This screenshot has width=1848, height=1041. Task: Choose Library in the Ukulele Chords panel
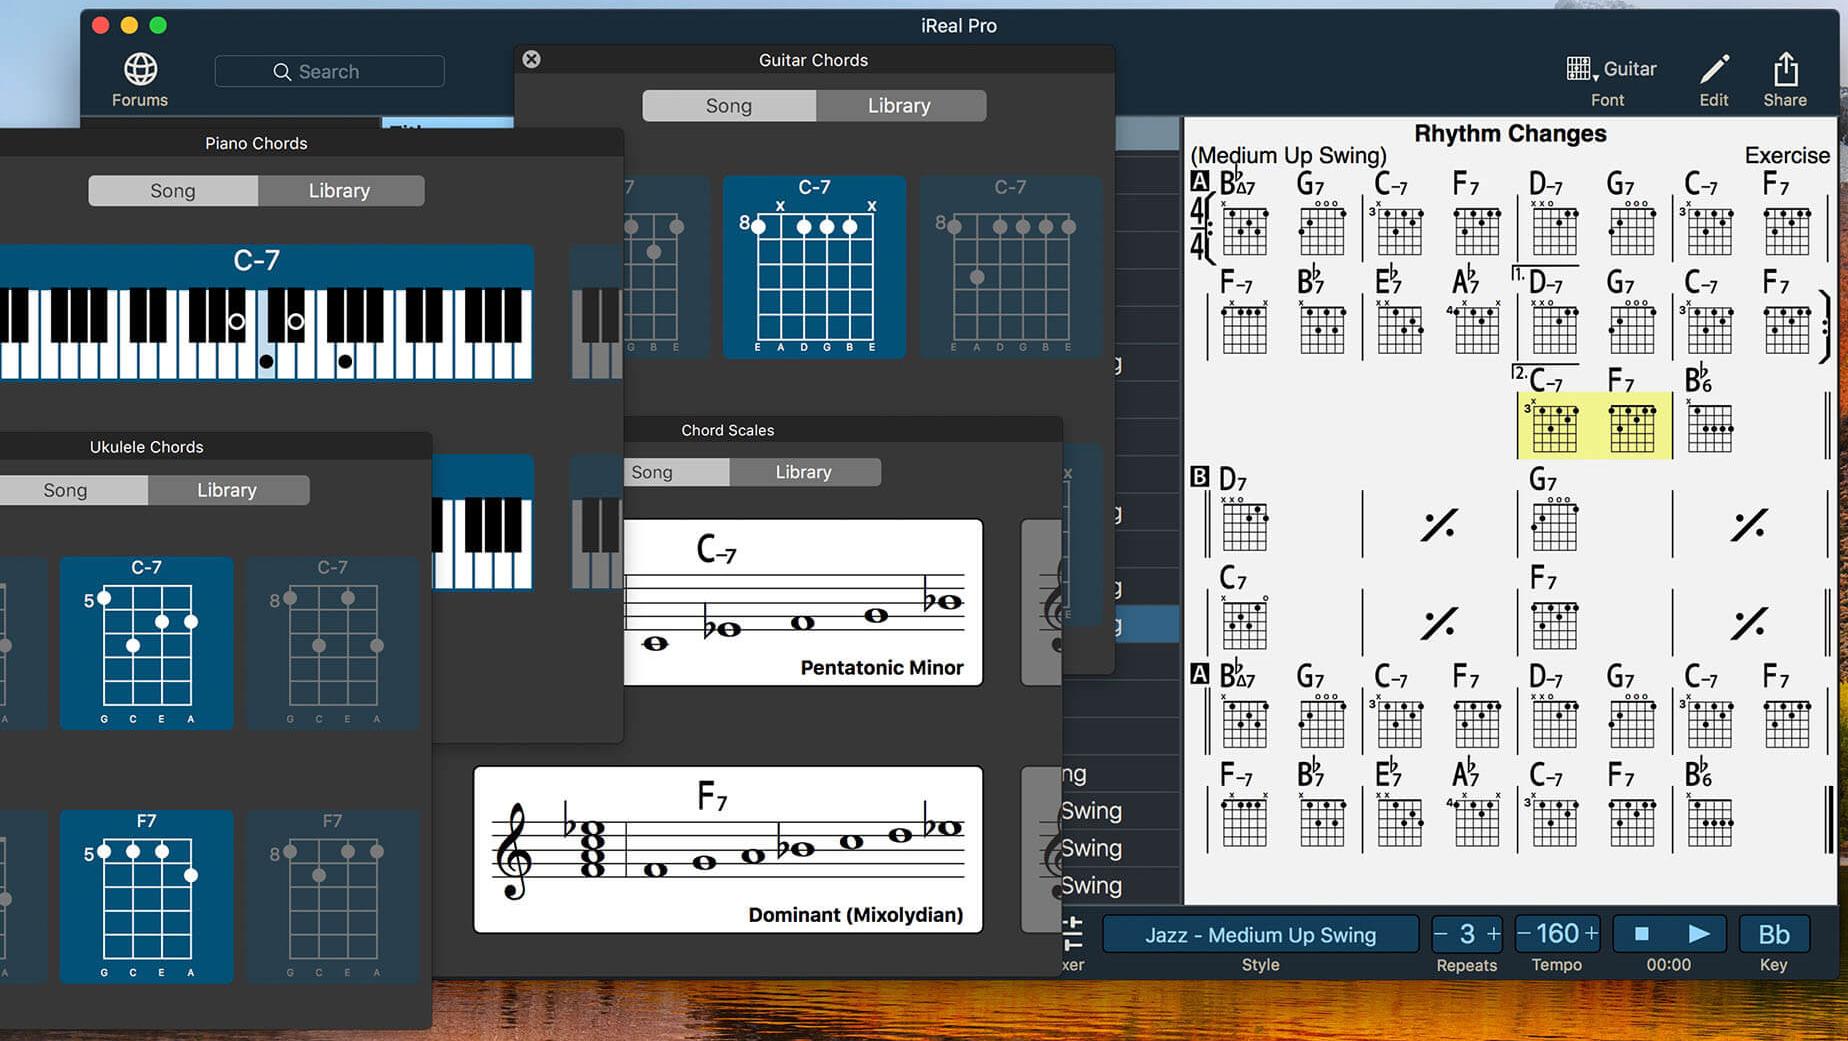coord(227,490)
